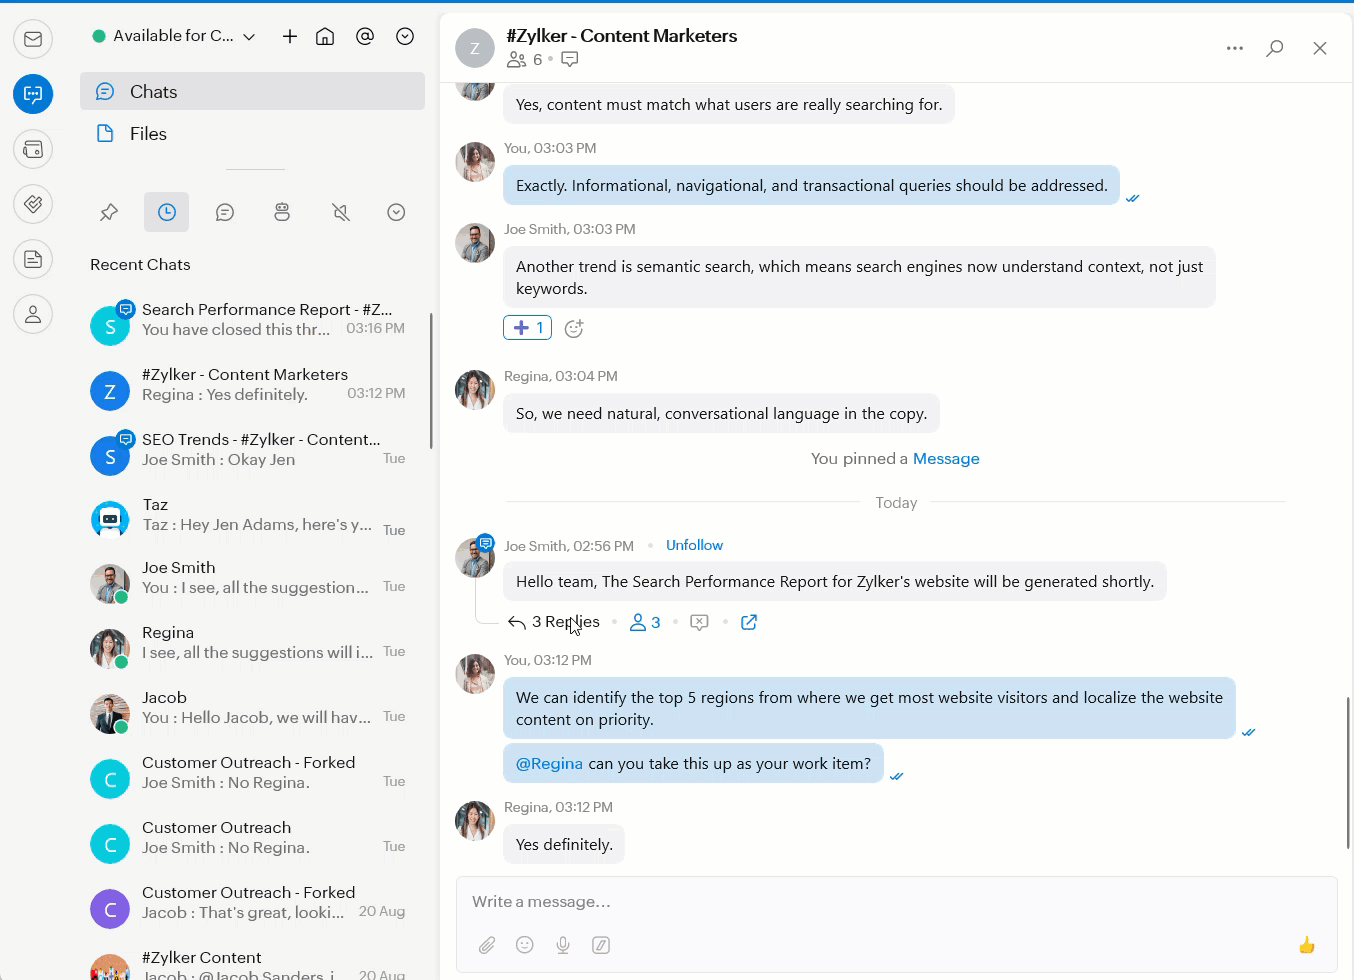This screenshot has height=980, width=1354.
Task: Open the calendar icon in left rail
Action: (x=33, y=149)
